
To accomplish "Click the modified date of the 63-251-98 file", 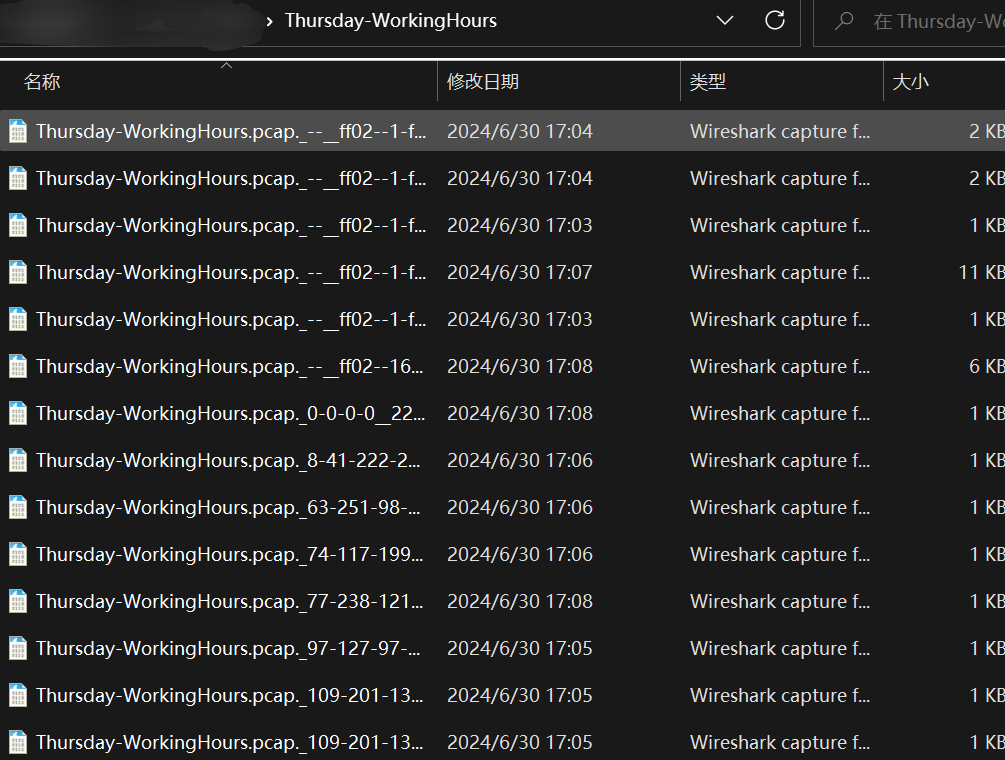I will pos(520,508).
